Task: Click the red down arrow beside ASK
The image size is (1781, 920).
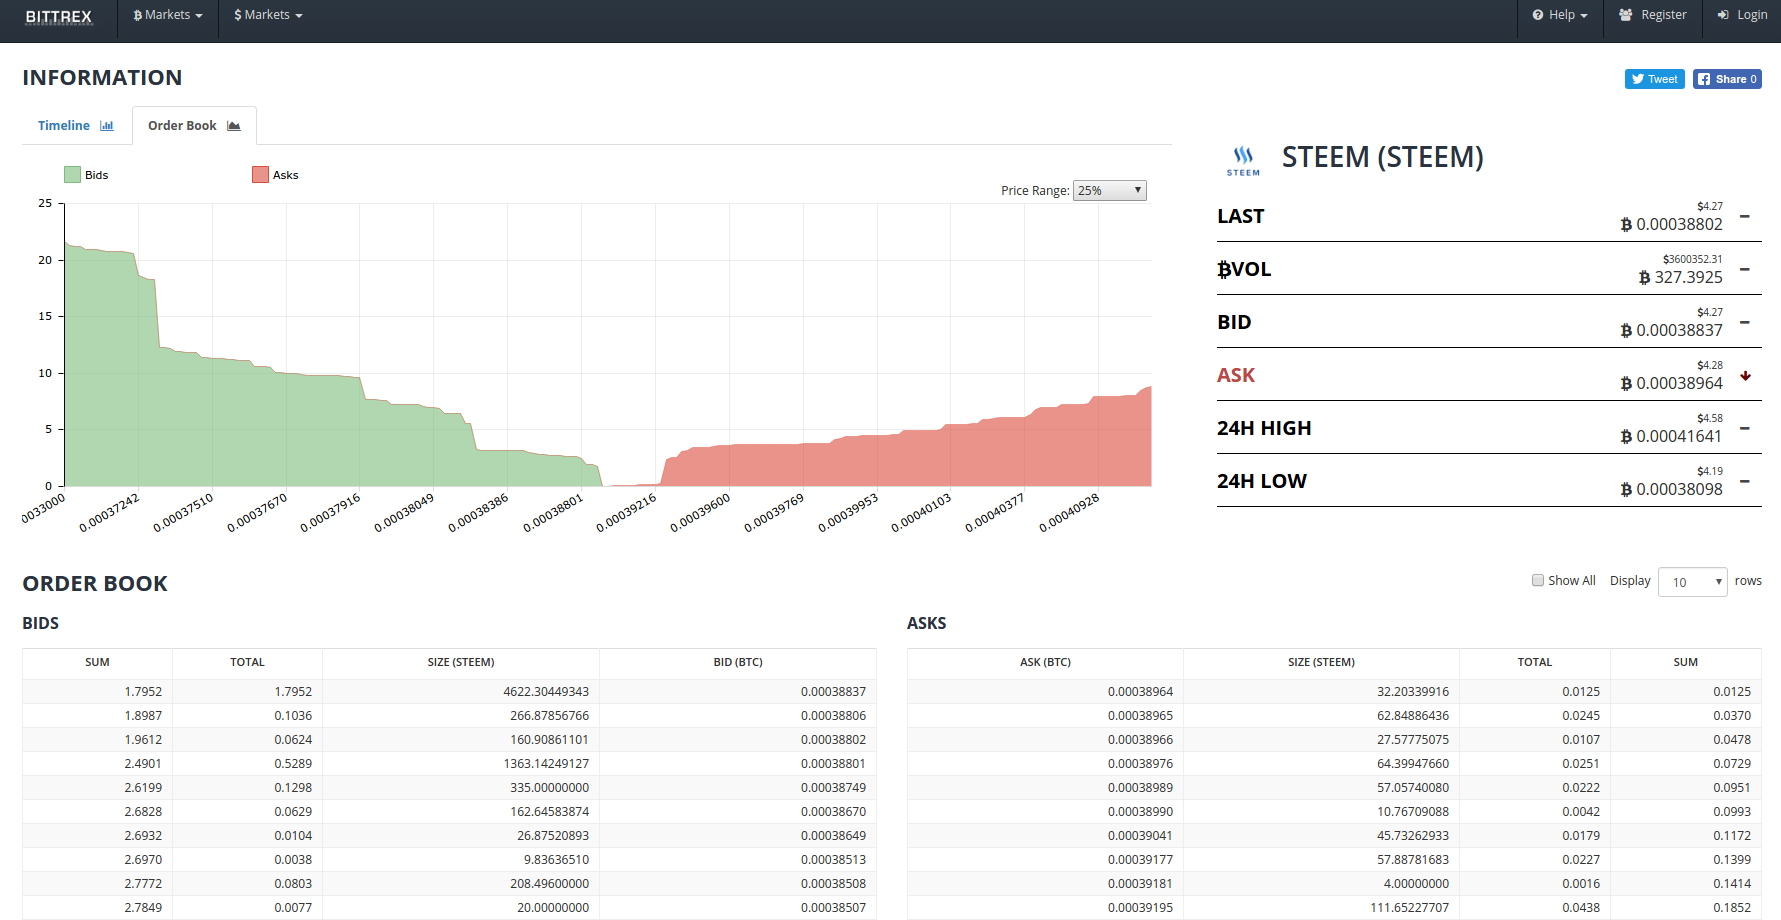Action: click(1745, 376)
